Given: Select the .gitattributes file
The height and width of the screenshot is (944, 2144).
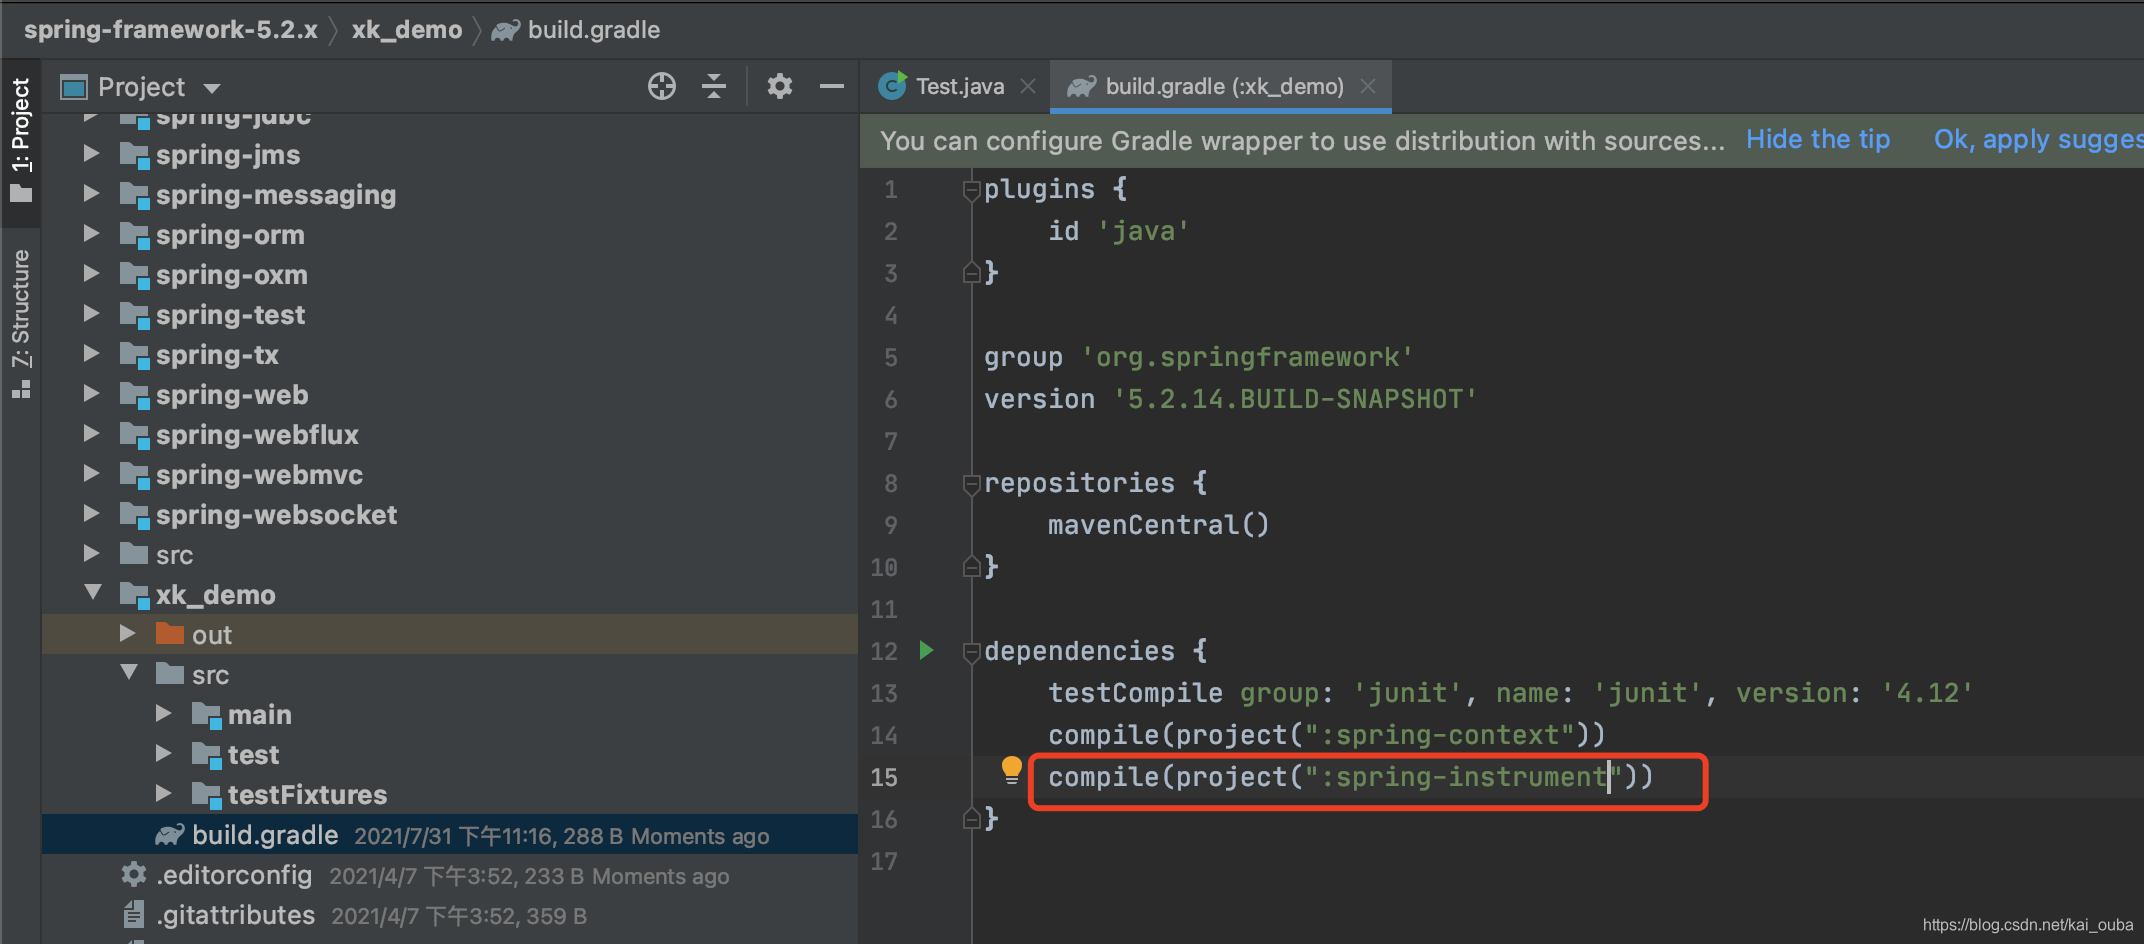Looking at the screenshot, I should pos(450,915).
